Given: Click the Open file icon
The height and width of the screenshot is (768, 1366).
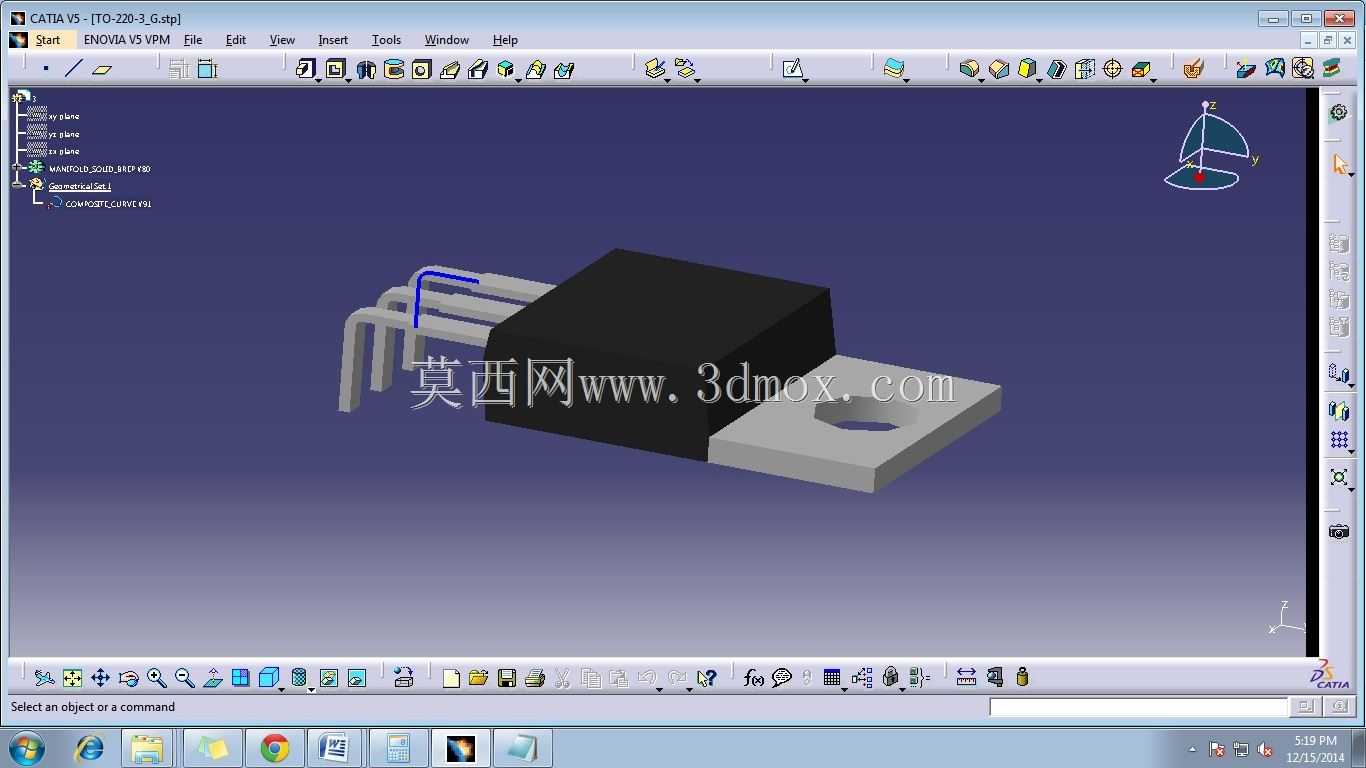Looking at the screenshot, I should point(478,678).
